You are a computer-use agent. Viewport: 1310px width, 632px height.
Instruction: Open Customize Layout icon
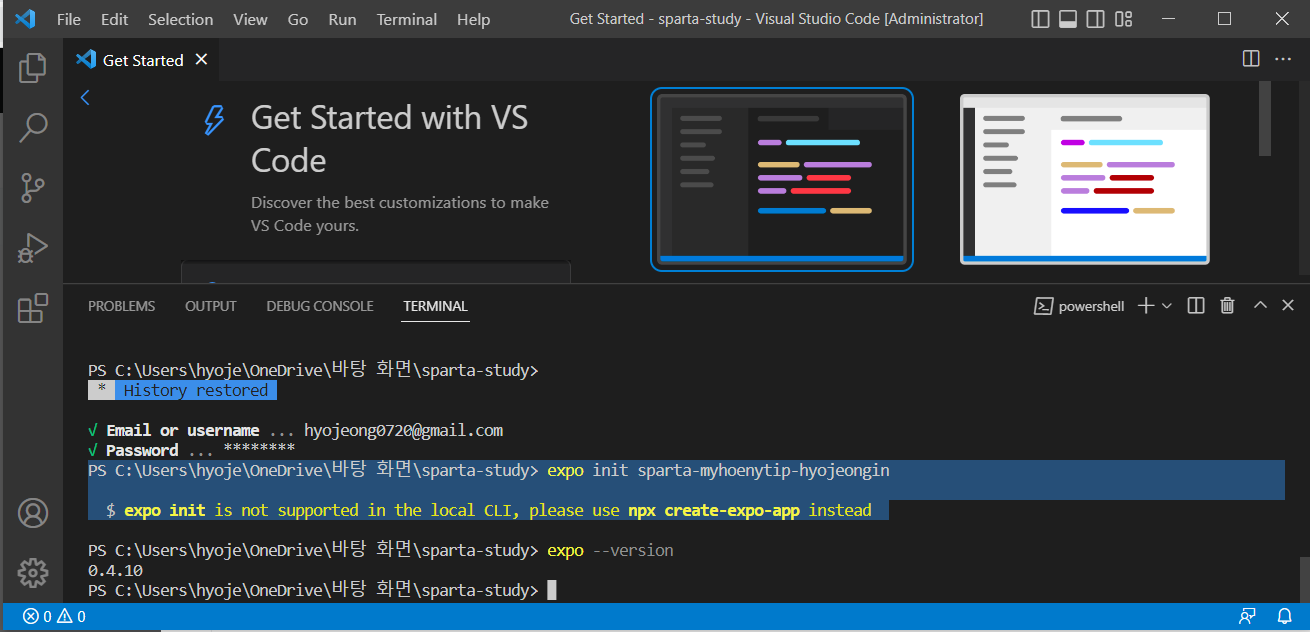1124,19
